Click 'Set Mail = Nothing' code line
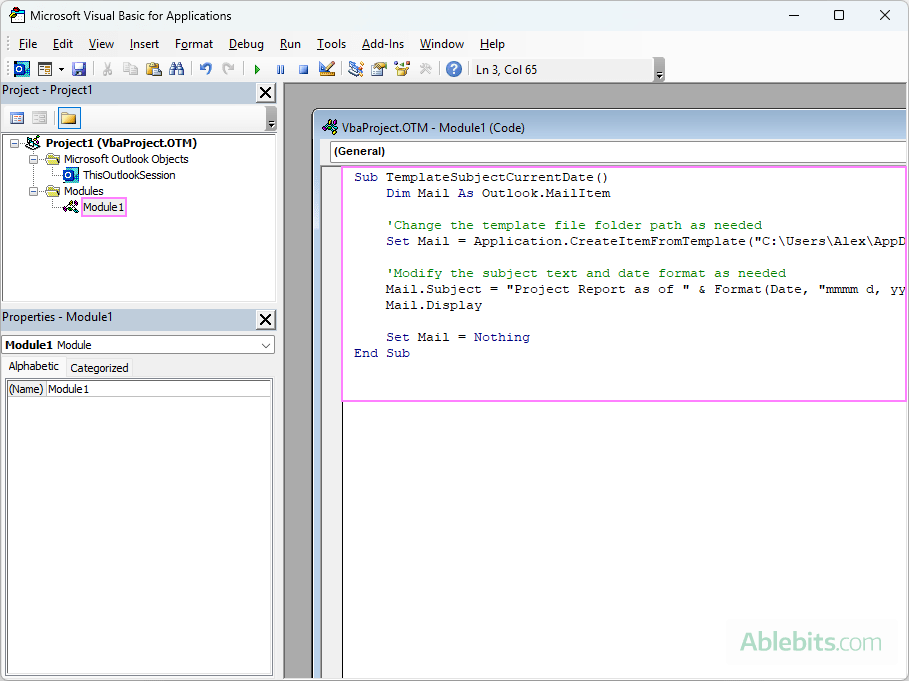This screenshot has height=681, width=909. [458, 337]
